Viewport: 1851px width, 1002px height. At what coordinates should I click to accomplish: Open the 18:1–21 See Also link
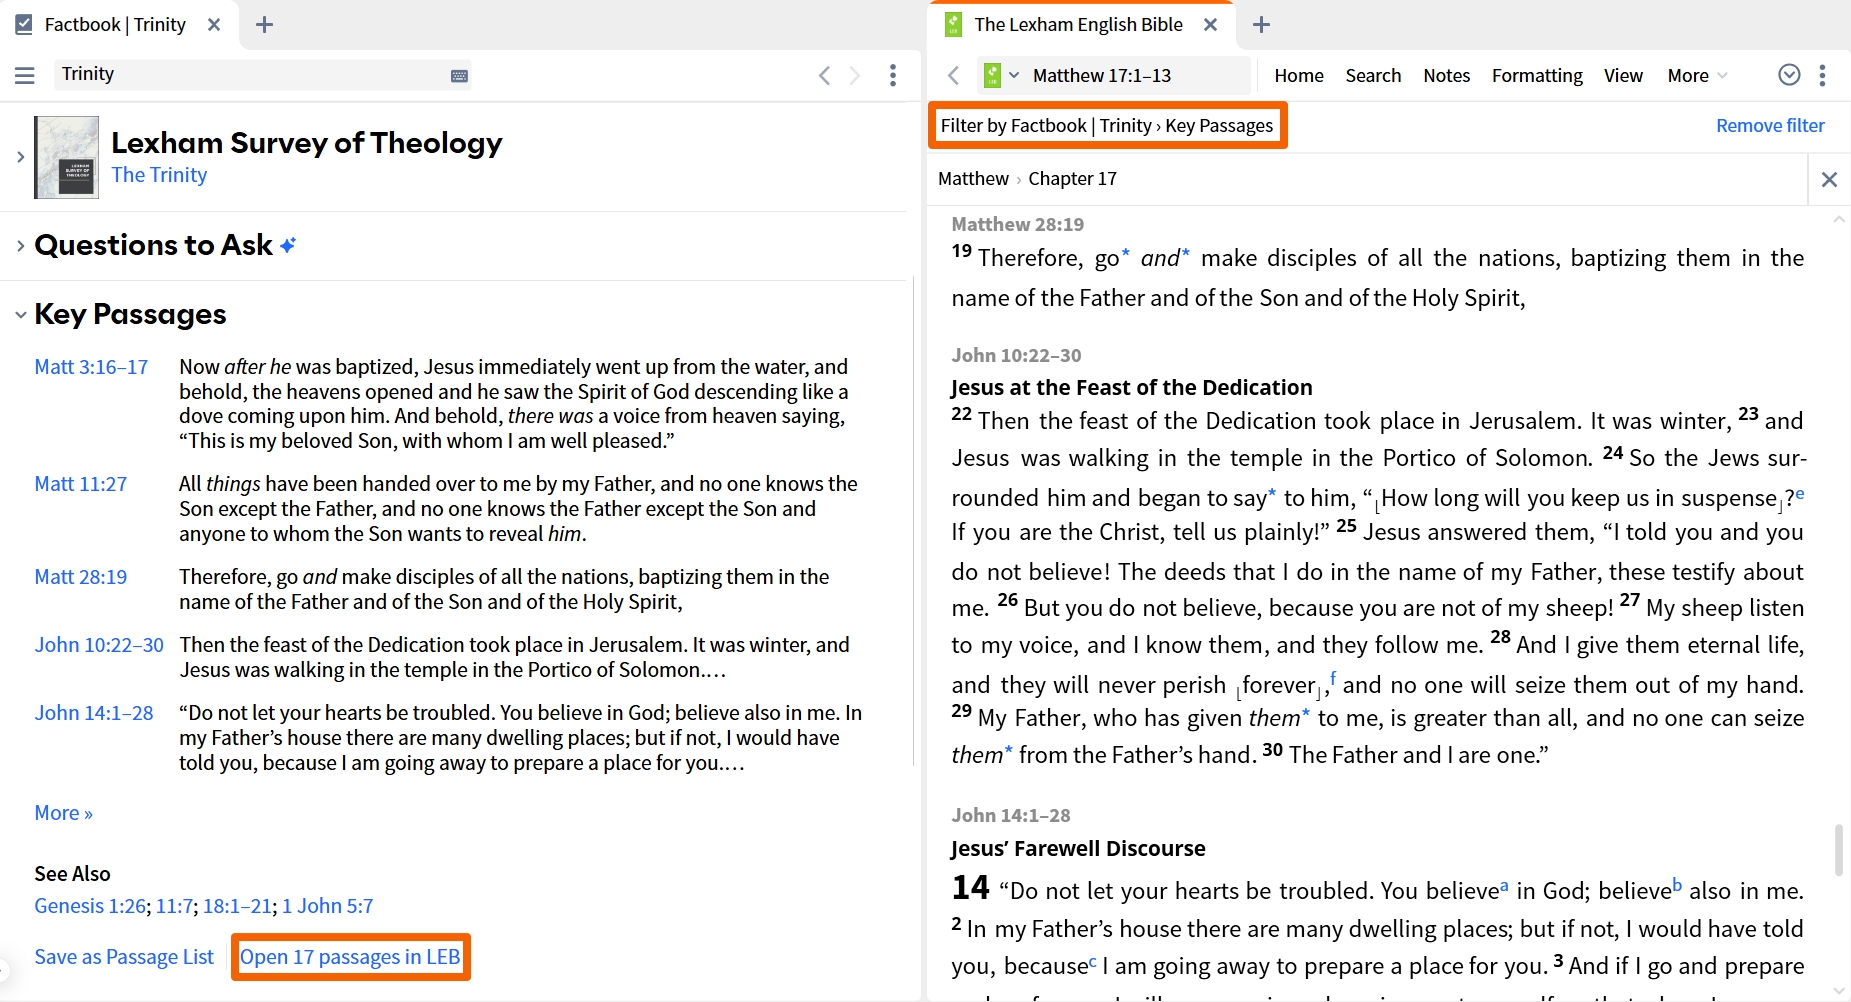tap(237, 906)
